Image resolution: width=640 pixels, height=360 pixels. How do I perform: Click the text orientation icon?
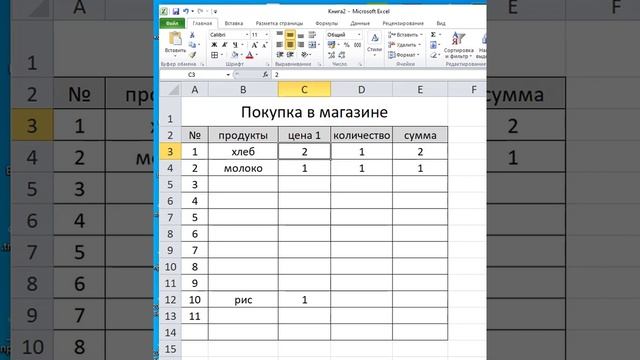[x=304, y=54]
